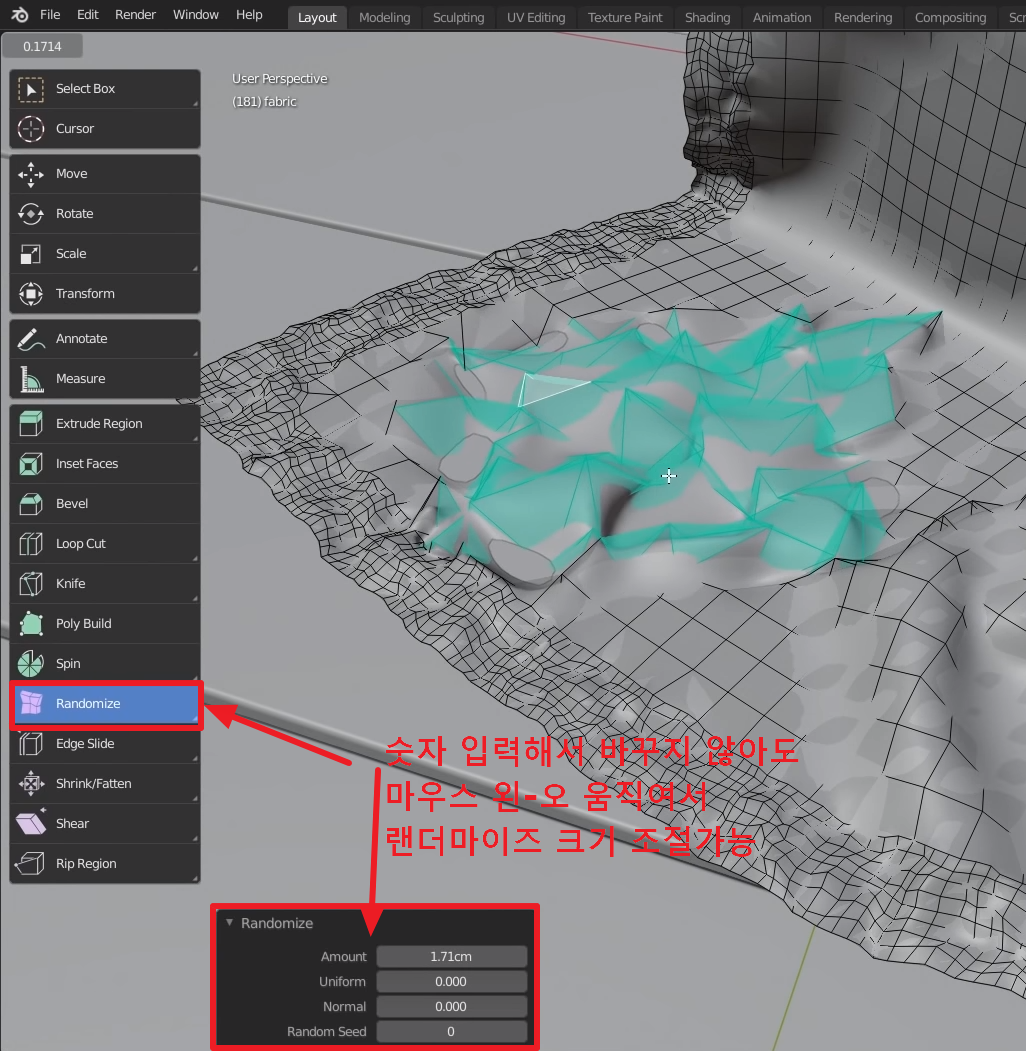The image size is (1026, 1051).
Task: Collapse the Randomize operator panel
Action: click(230, 923)
